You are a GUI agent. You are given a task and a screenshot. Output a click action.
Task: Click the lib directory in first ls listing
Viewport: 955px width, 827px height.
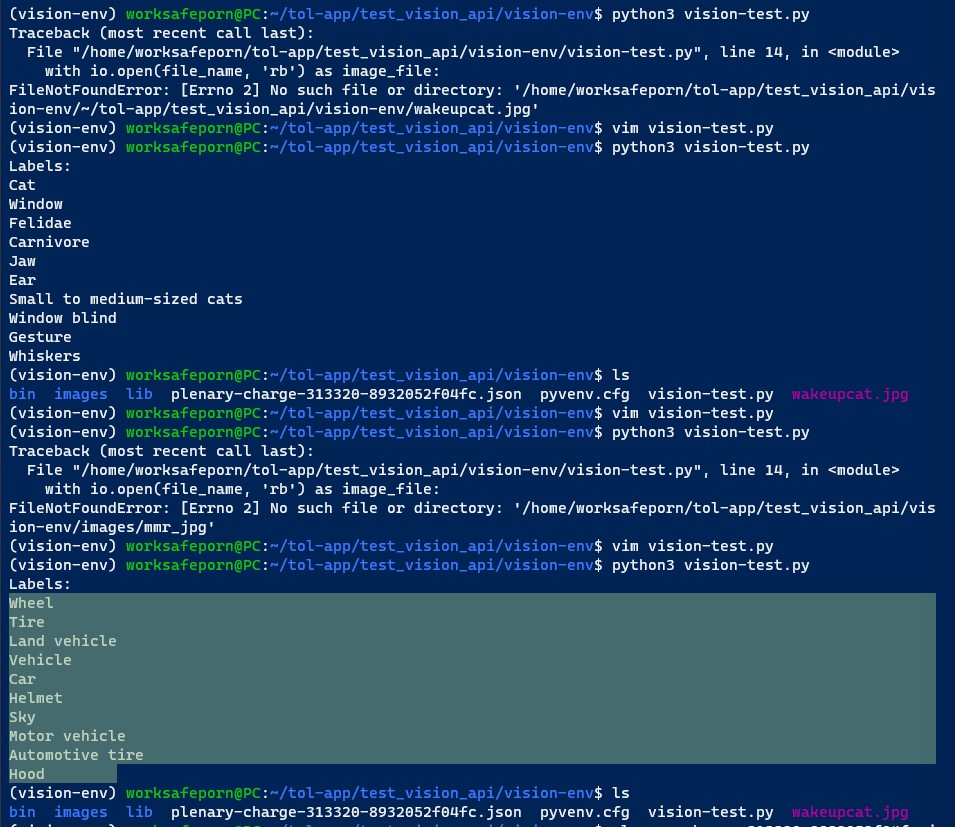coord(139,395)
